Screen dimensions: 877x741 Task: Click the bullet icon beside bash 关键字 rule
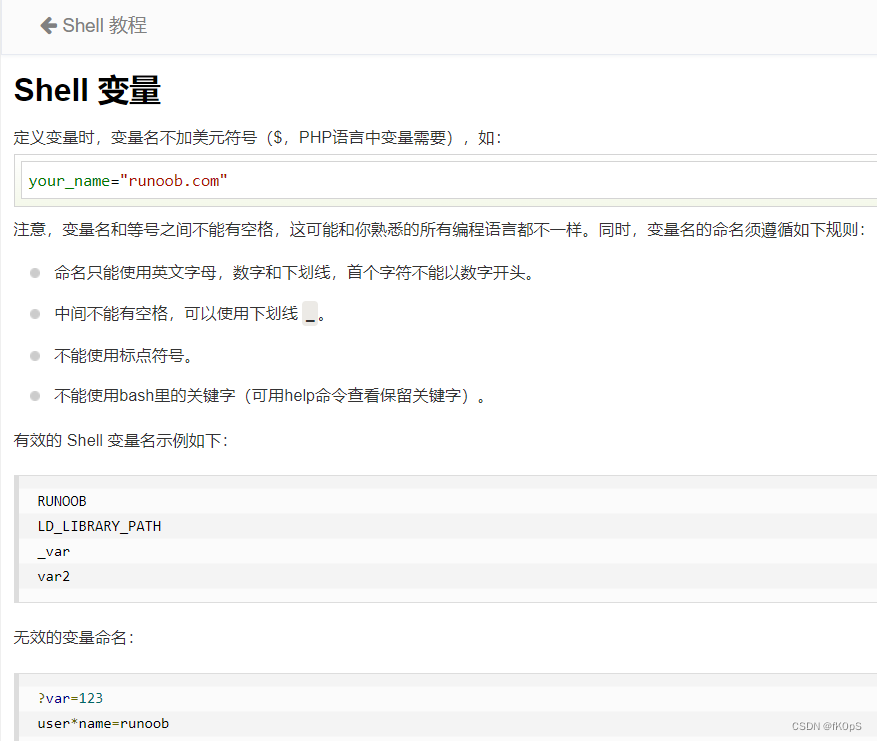click(33, 395)
